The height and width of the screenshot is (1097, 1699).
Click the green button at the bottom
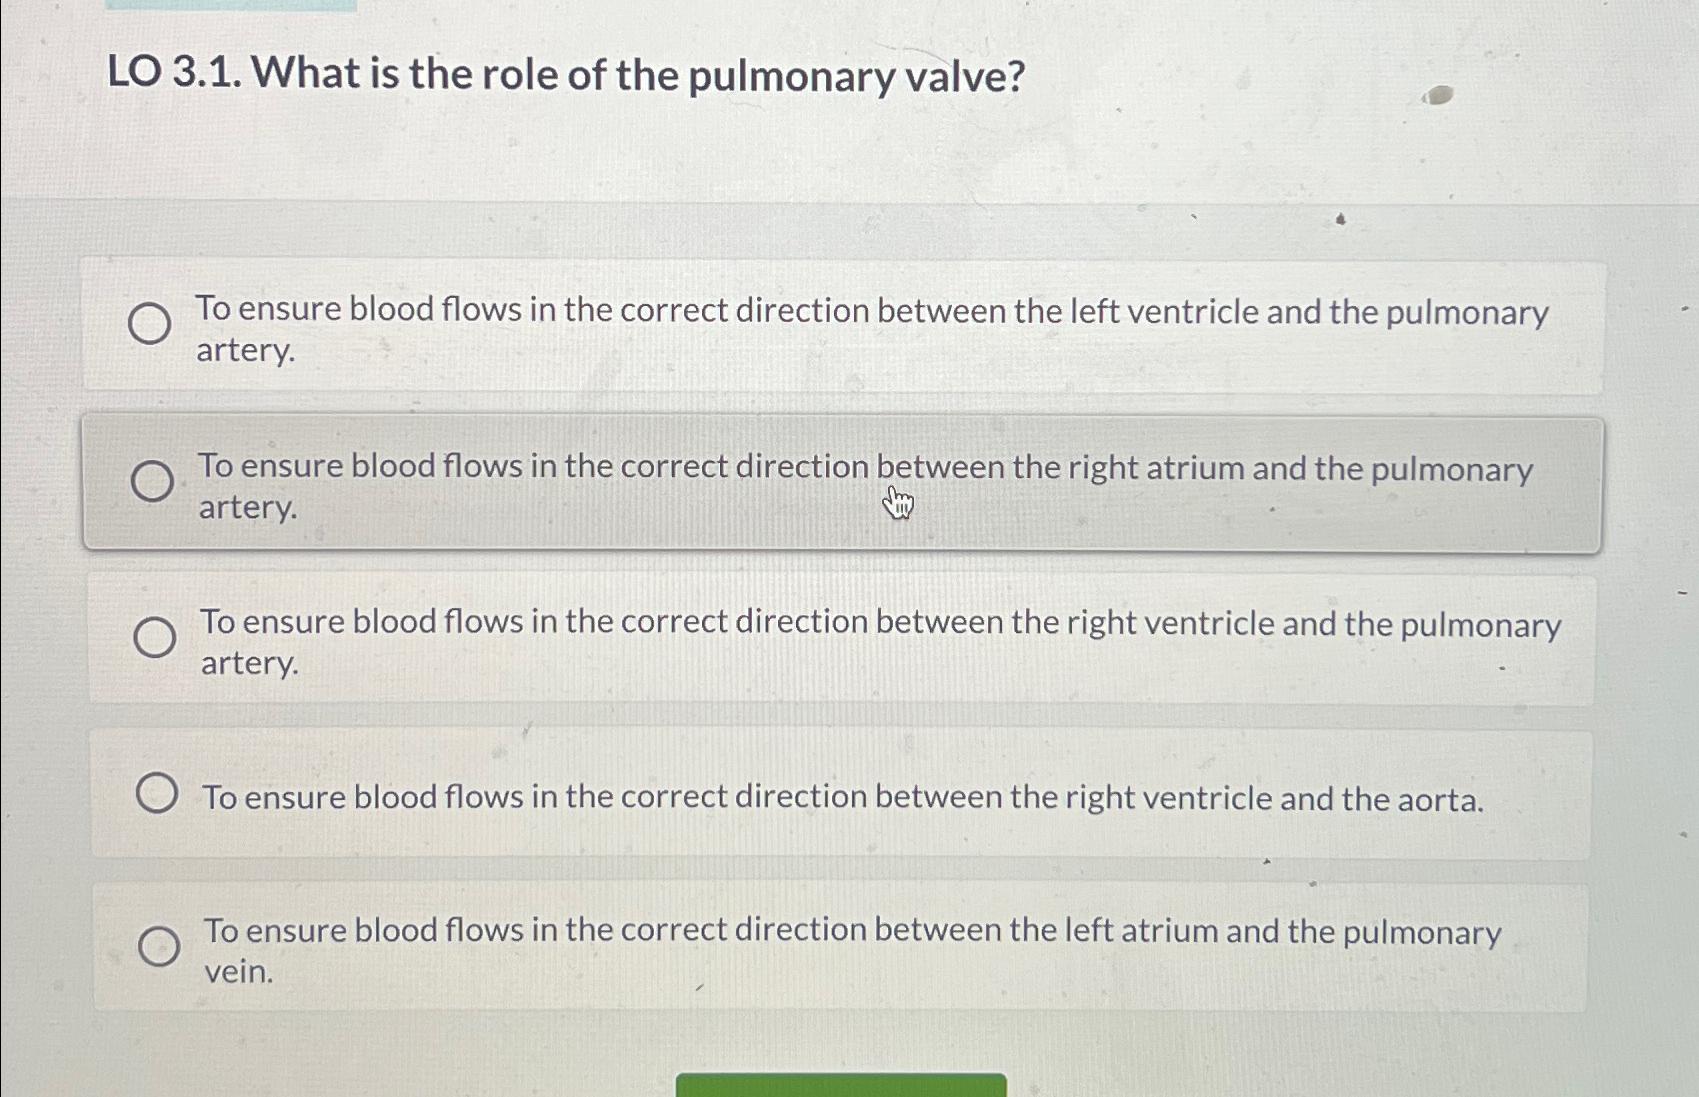point(843,1085)
